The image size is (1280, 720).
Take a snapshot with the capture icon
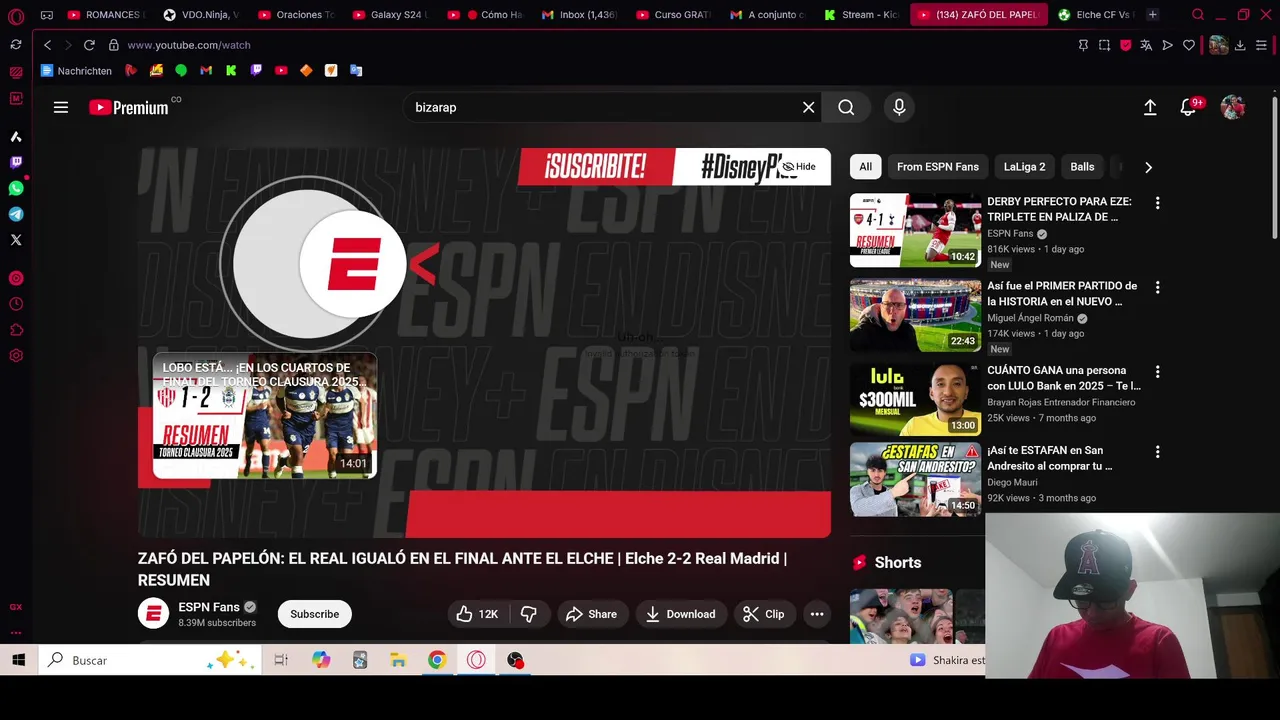coord(1104,45)
